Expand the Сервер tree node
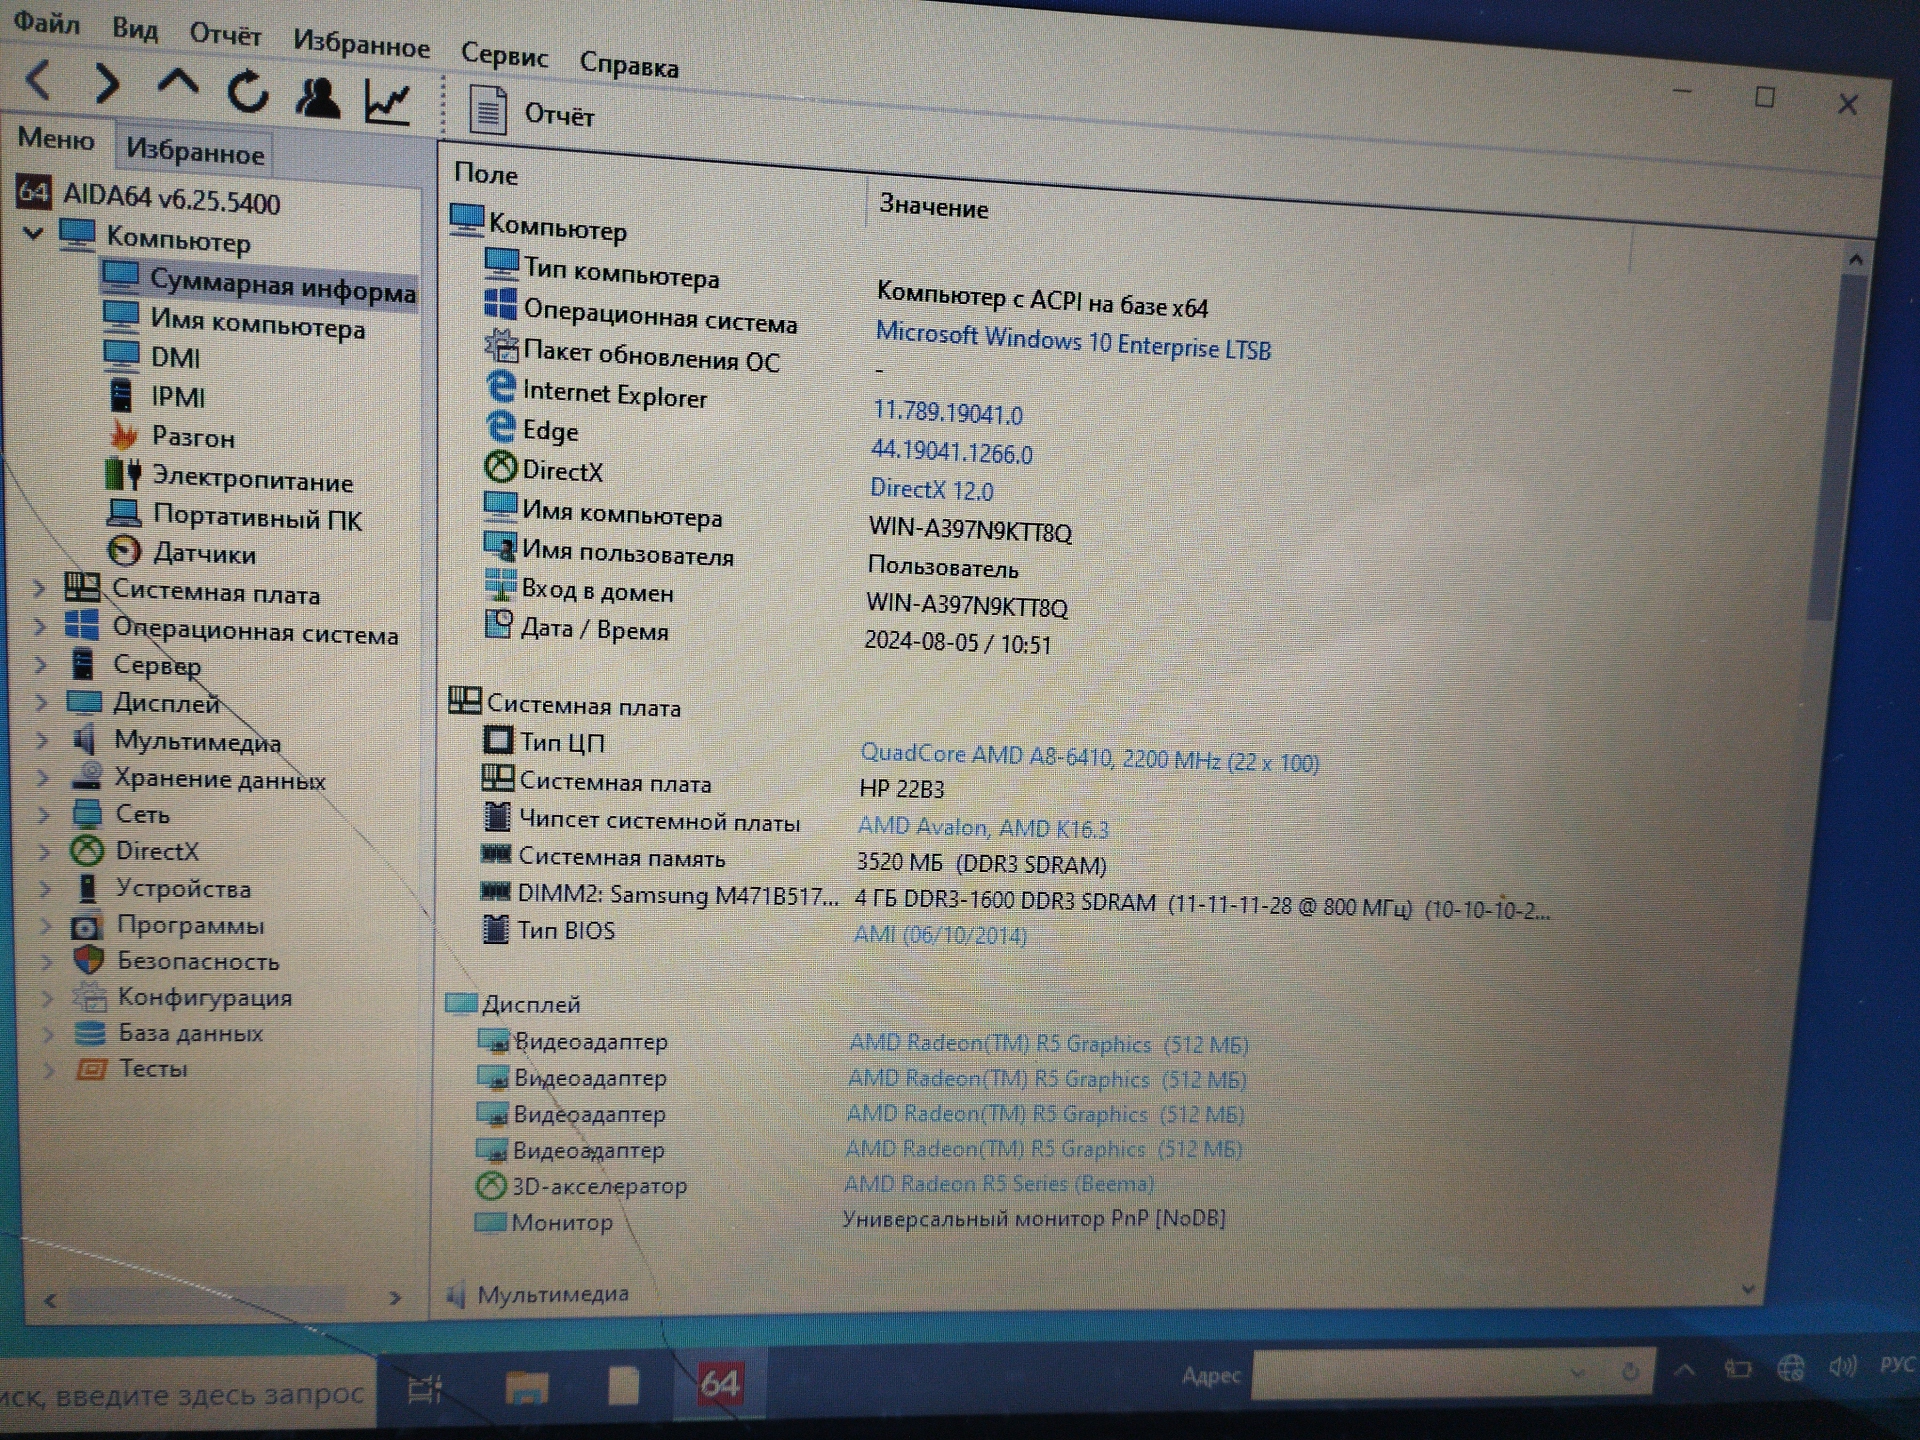Screen dimensions: 1920x1440 tap(41, 664)
